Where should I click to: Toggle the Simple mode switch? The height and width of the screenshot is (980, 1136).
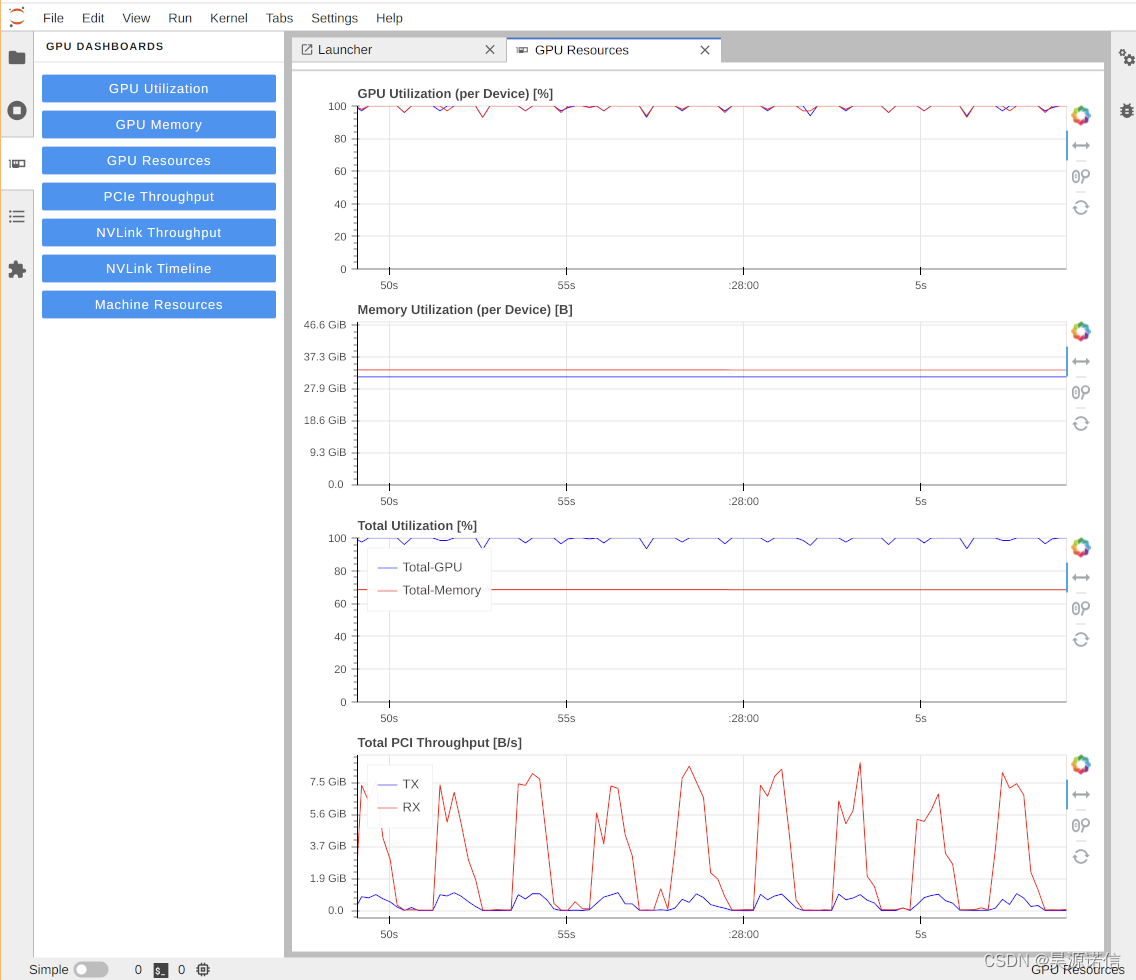coord(91,969)
